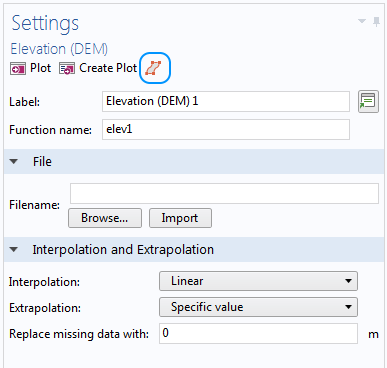Screen dimensions: 387x368
Task: Open the Extrapolation dropdown showing Specific value
Action: (258, 307)
